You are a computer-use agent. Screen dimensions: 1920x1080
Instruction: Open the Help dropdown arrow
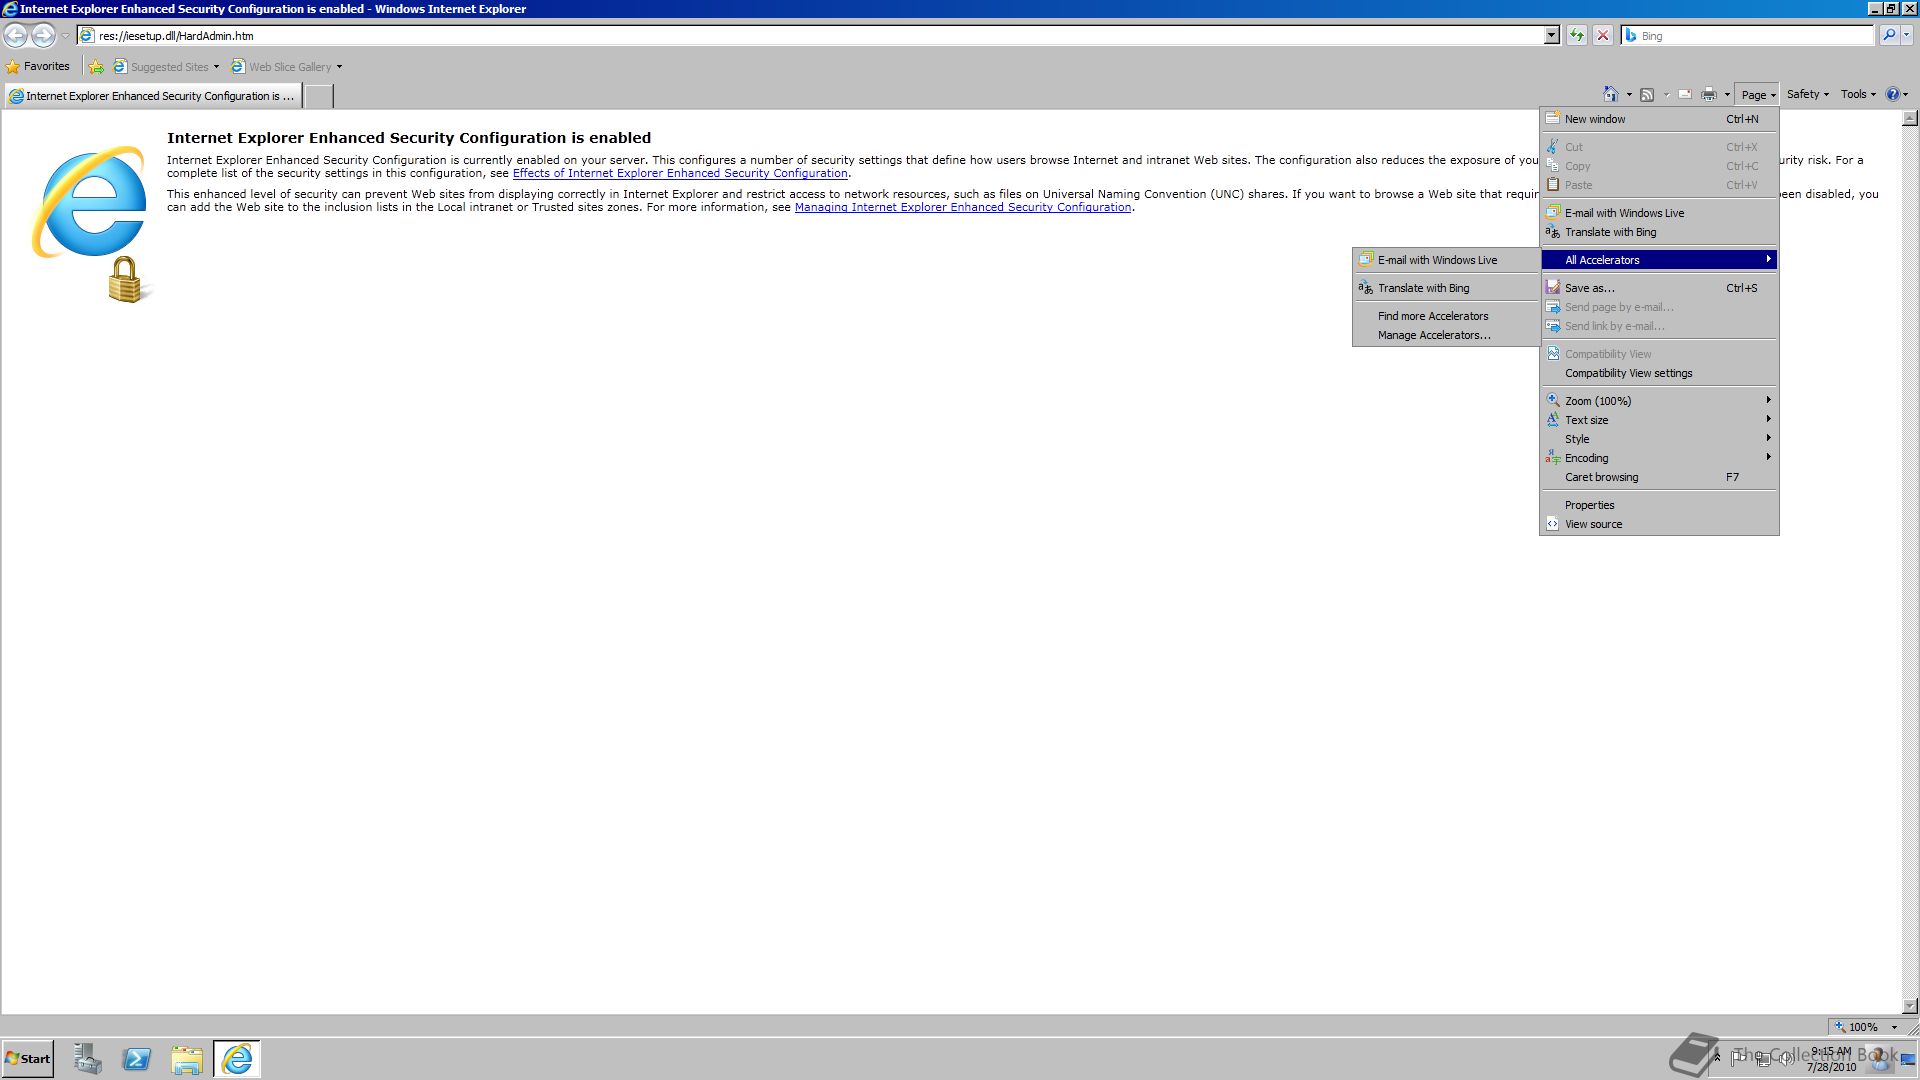click(x=1906, y=95)
